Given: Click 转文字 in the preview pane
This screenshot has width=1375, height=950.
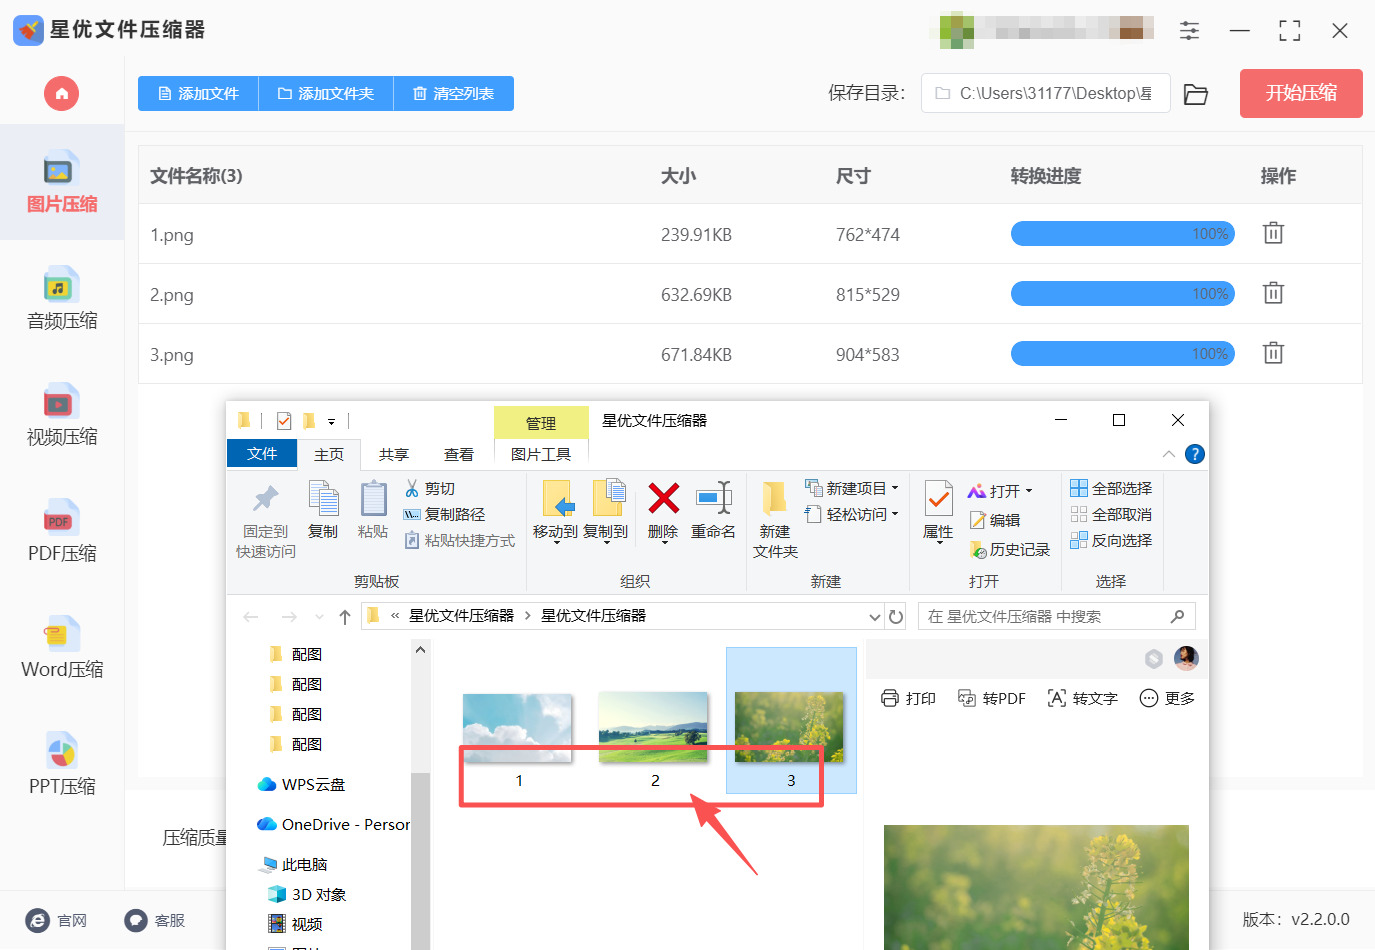Looking at the screenshot, I should click(x=1083, y=698).
